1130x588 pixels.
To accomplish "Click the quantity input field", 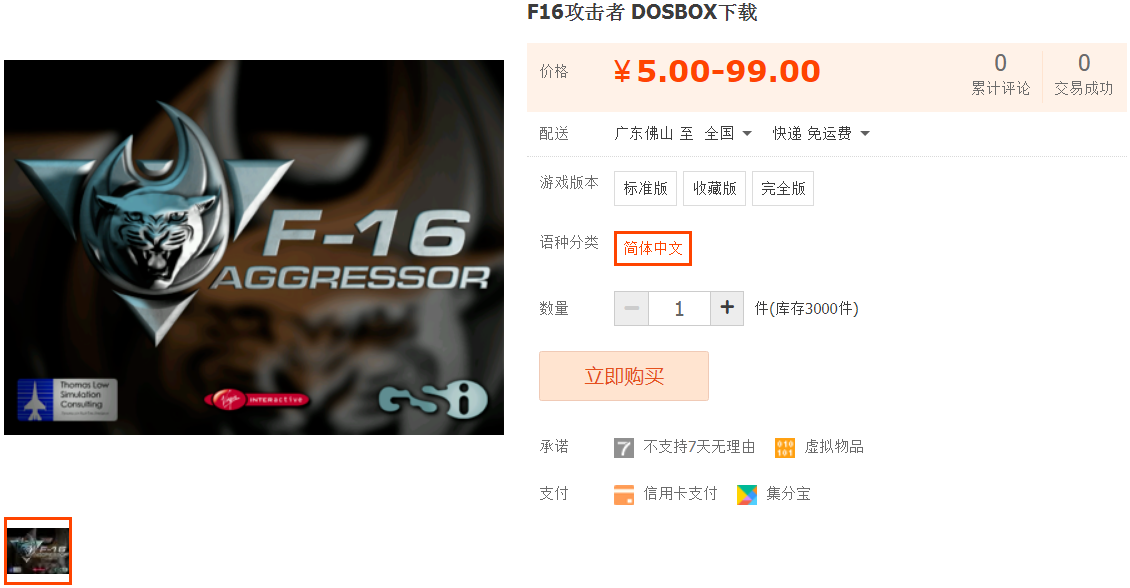I will click(679, 308).
